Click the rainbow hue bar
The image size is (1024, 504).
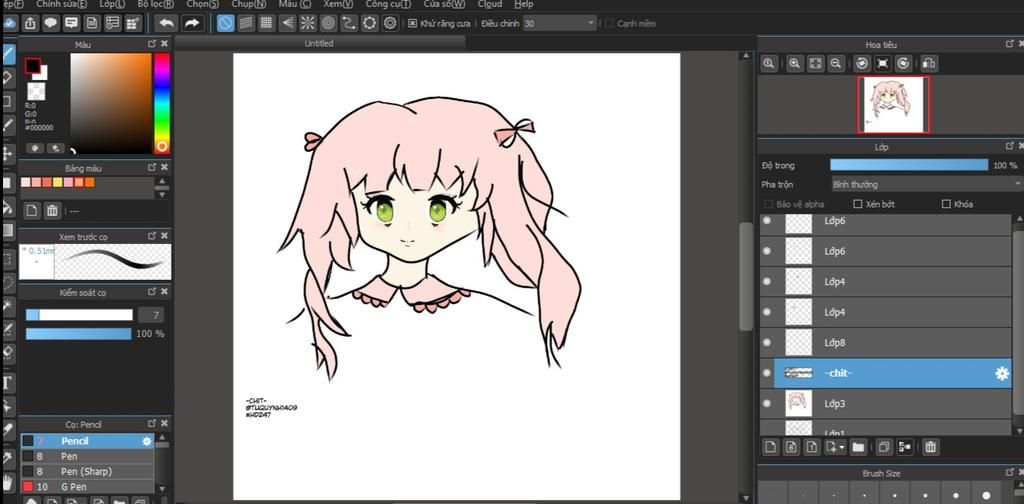tap(161, 103)
